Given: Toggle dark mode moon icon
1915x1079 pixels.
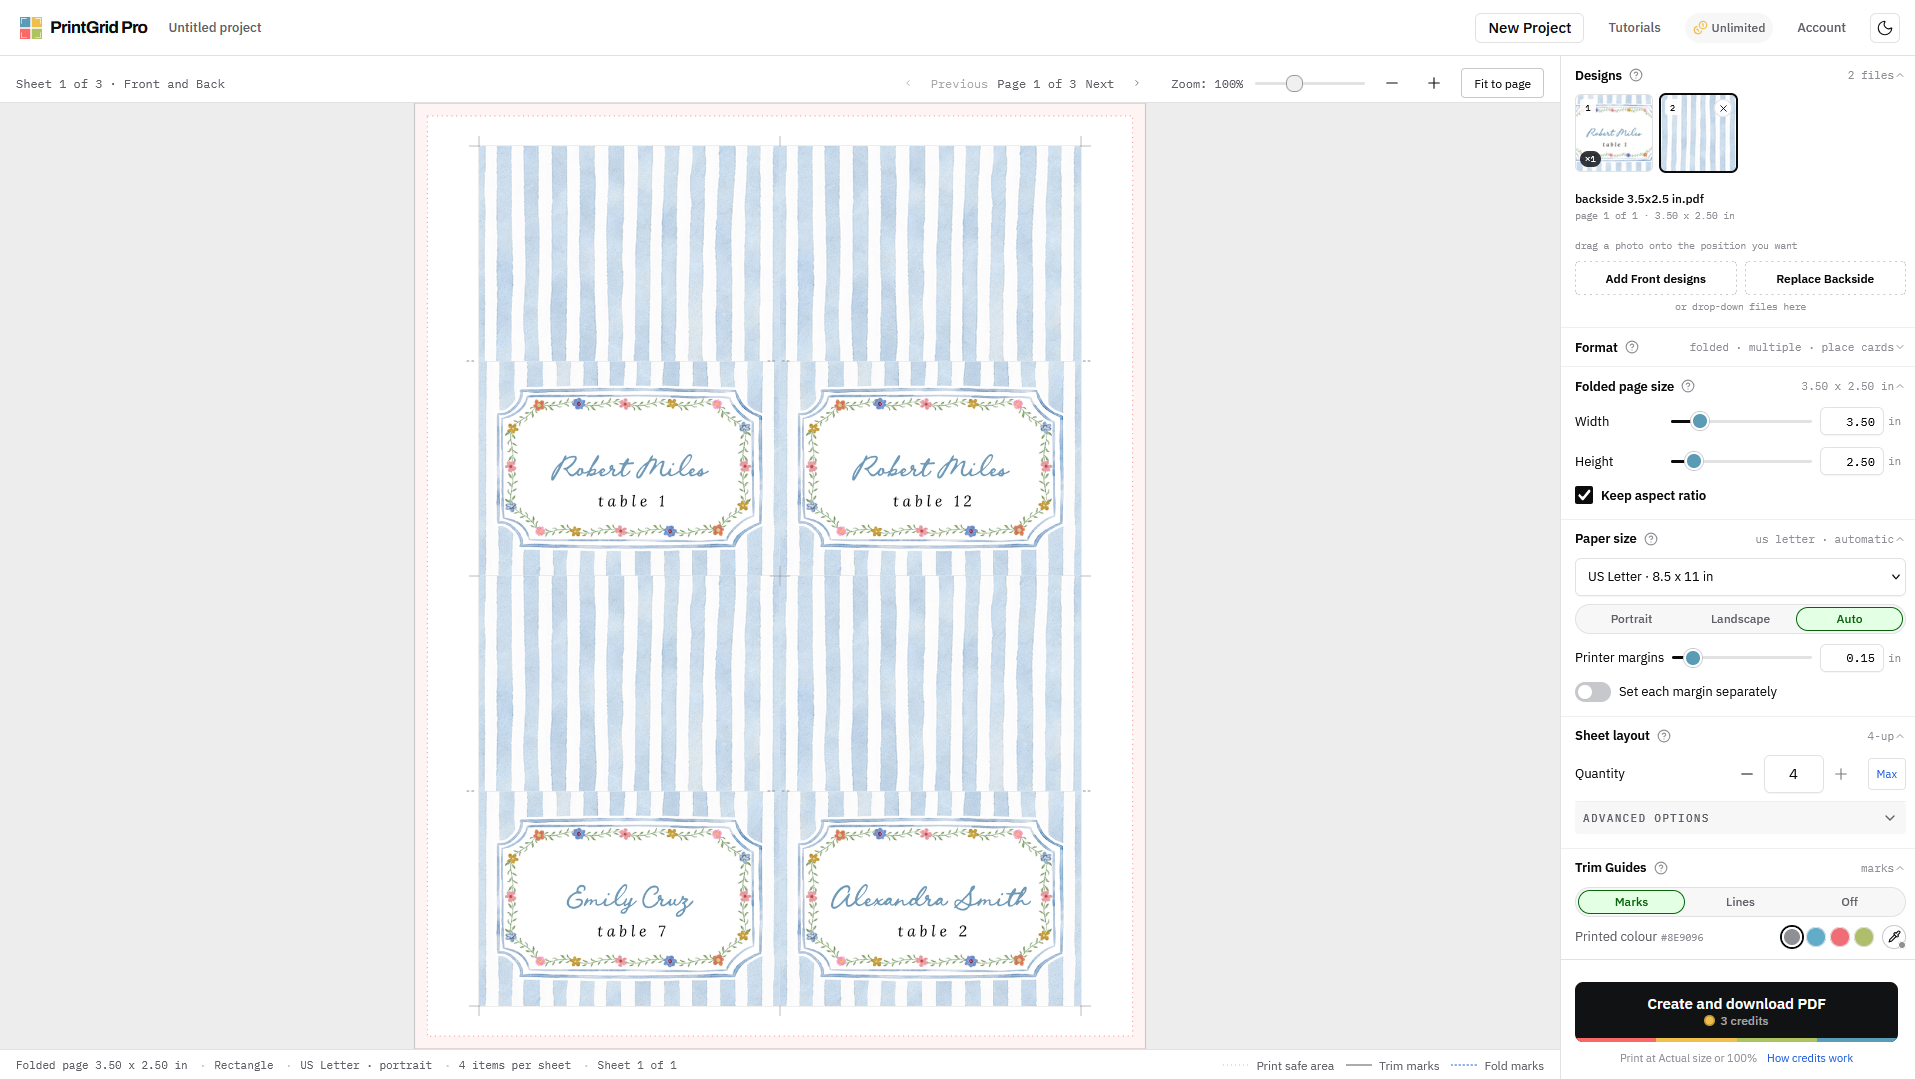Looking at the screenshot, I should (x=1885, y=28).
